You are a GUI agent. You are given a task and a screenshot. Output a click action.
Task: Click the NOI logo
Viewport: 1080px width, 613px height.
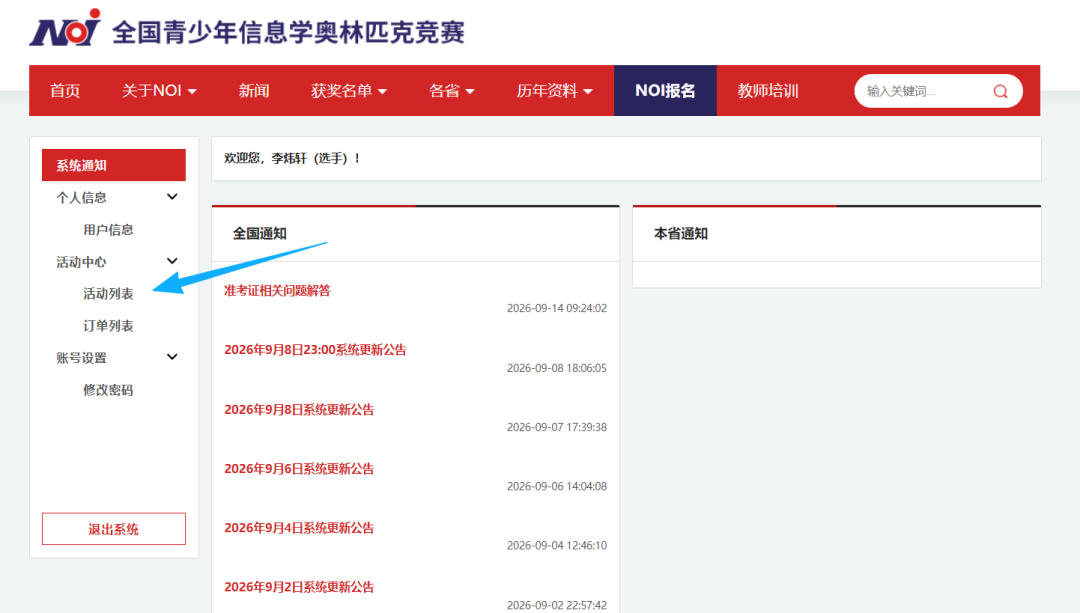click(x=65, y=28)
